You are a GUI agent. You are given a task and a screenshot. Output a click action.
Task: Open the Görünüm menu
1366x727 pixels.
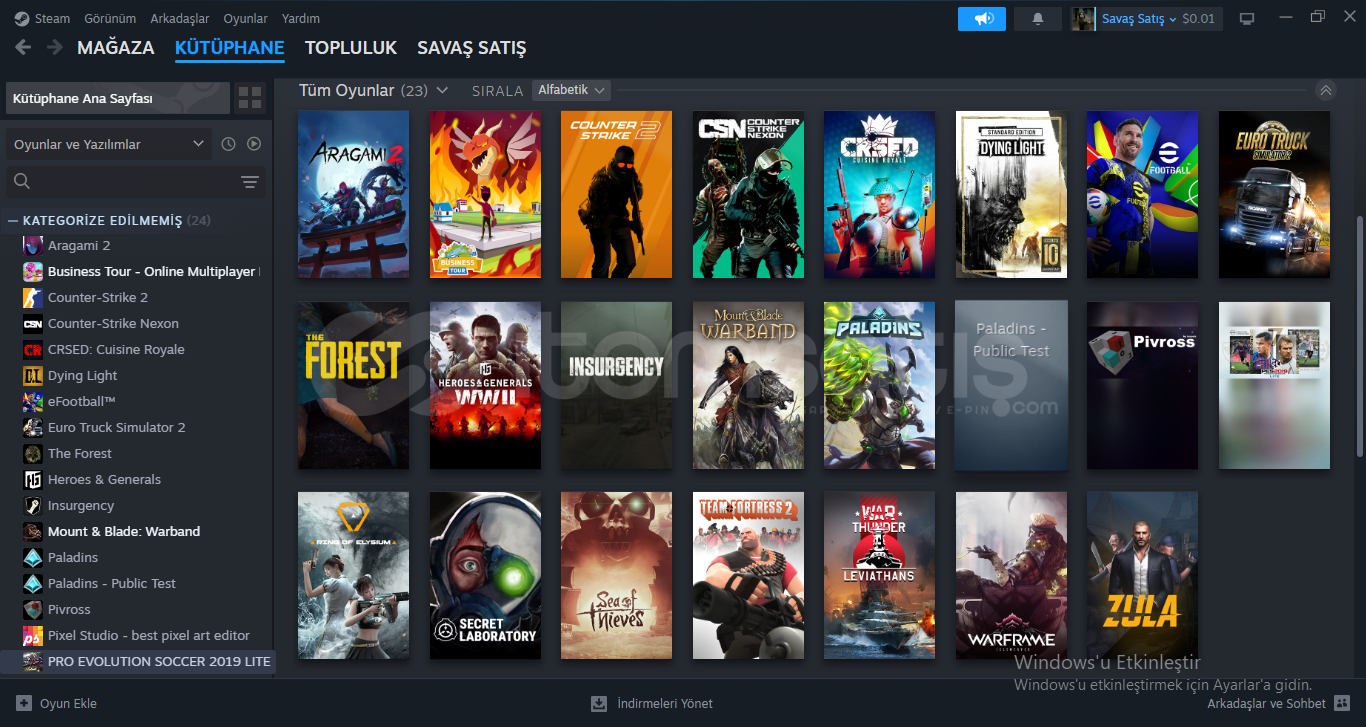(x=110, y=18)
